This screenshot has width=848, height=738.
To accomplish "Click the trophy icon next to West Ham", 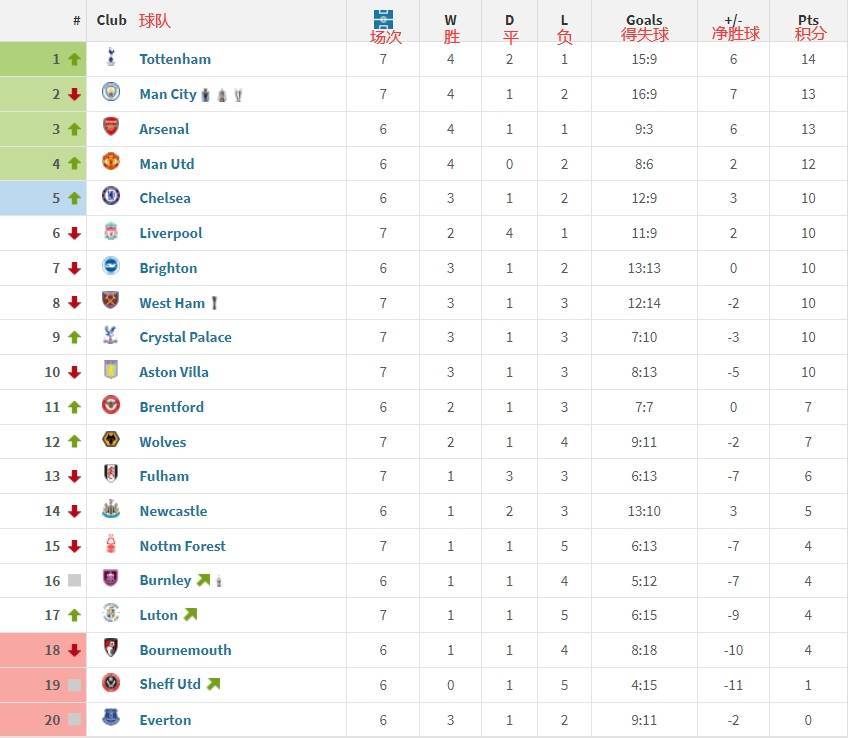I will pyautogui.click(x=214, y=303).
